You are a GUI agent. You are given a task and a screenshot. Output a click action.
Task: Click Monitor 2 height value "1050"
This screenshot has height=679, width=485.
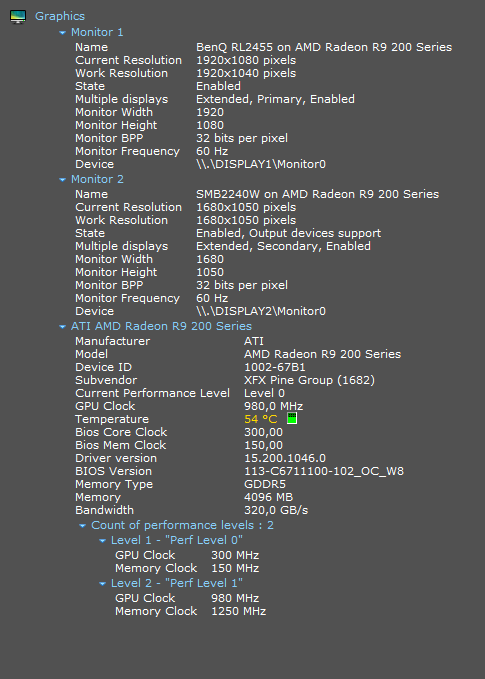click(210, 272)
